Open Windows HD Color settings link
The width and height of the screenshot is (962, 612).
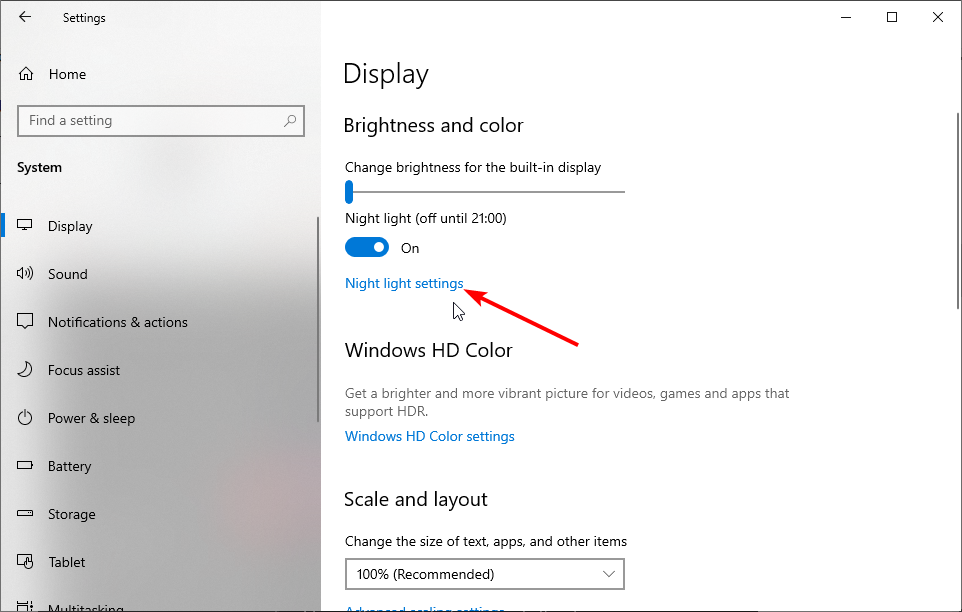[x=429, y=436]
